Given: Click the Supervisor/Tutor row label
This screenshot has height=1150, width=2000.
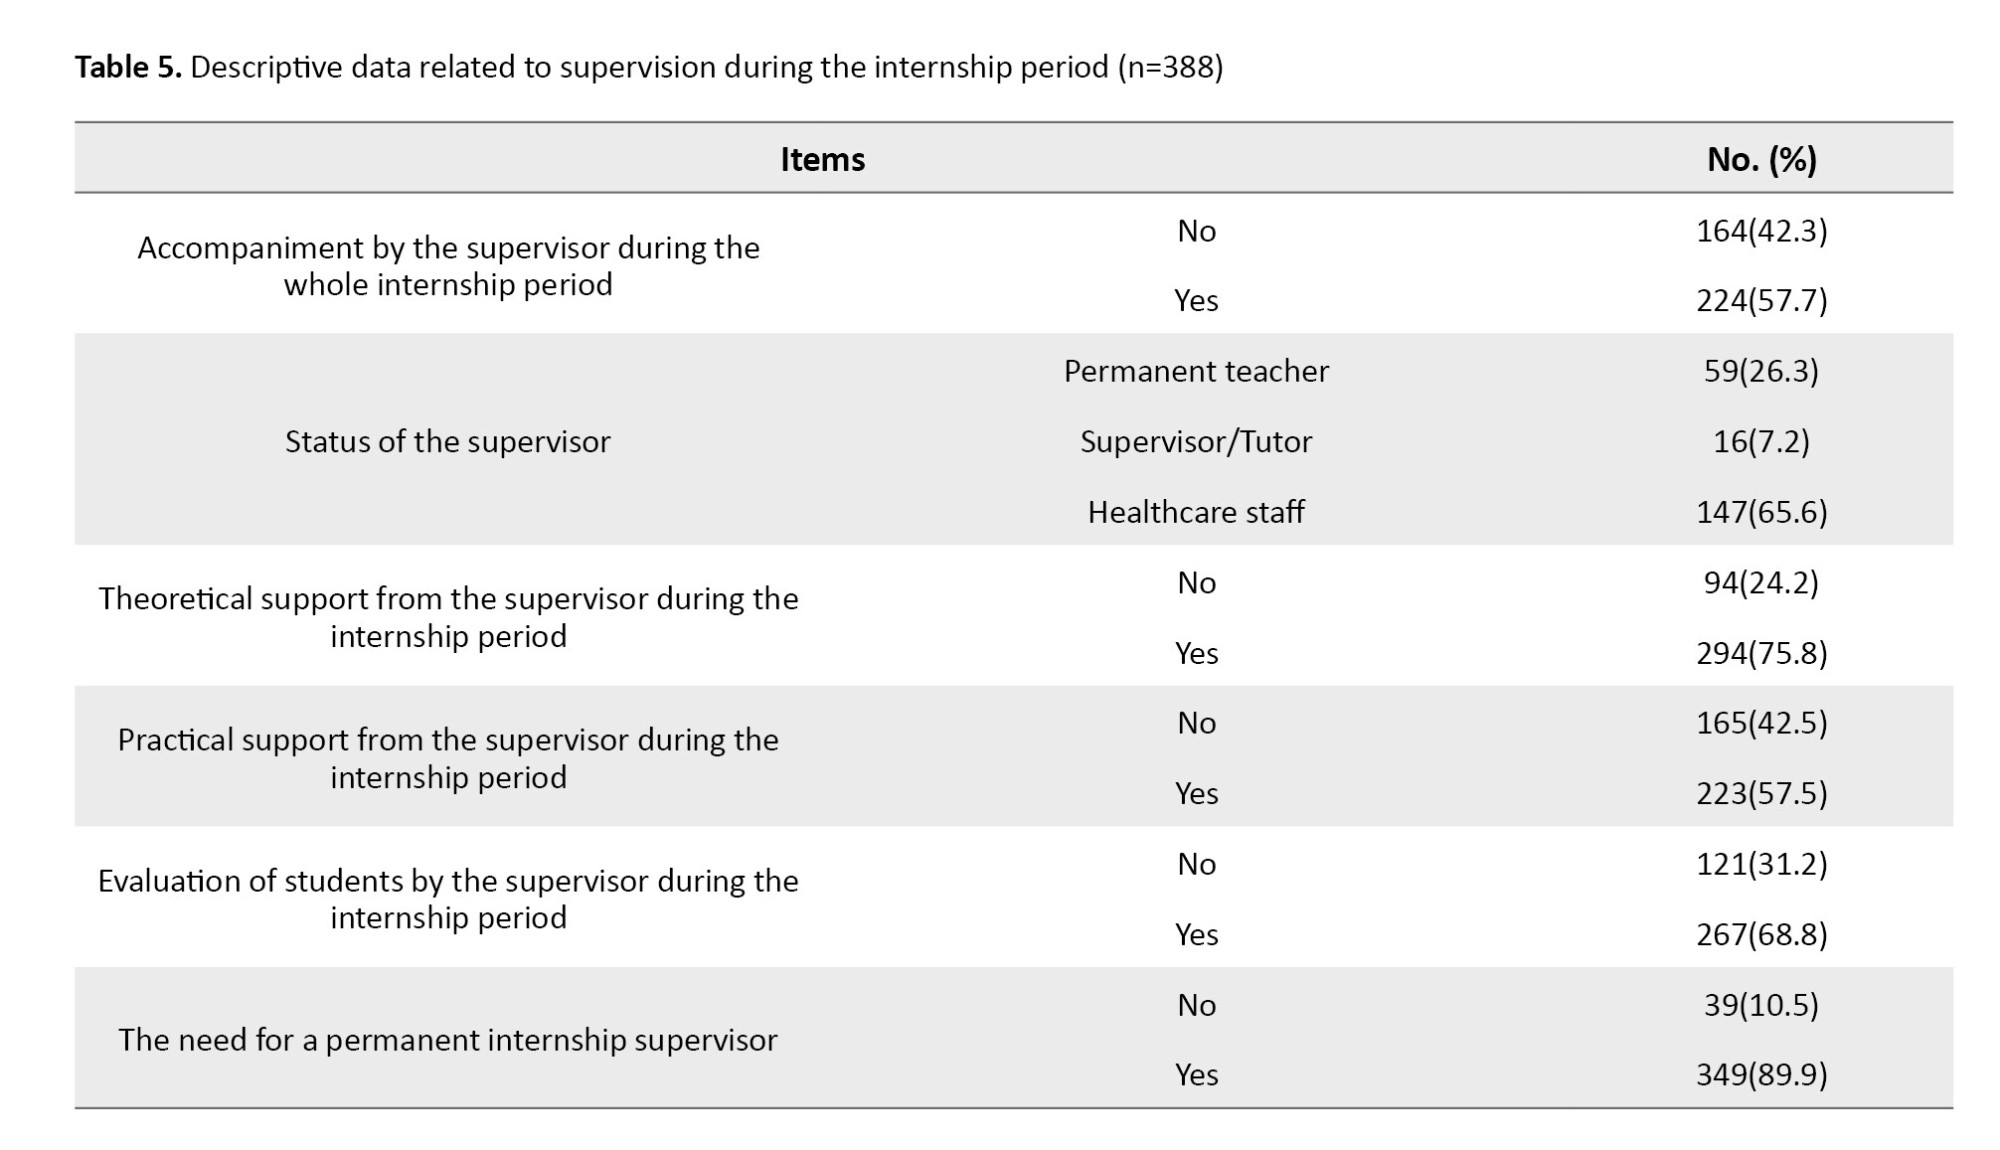Looking at the screenshot, I should [1196, 441].
